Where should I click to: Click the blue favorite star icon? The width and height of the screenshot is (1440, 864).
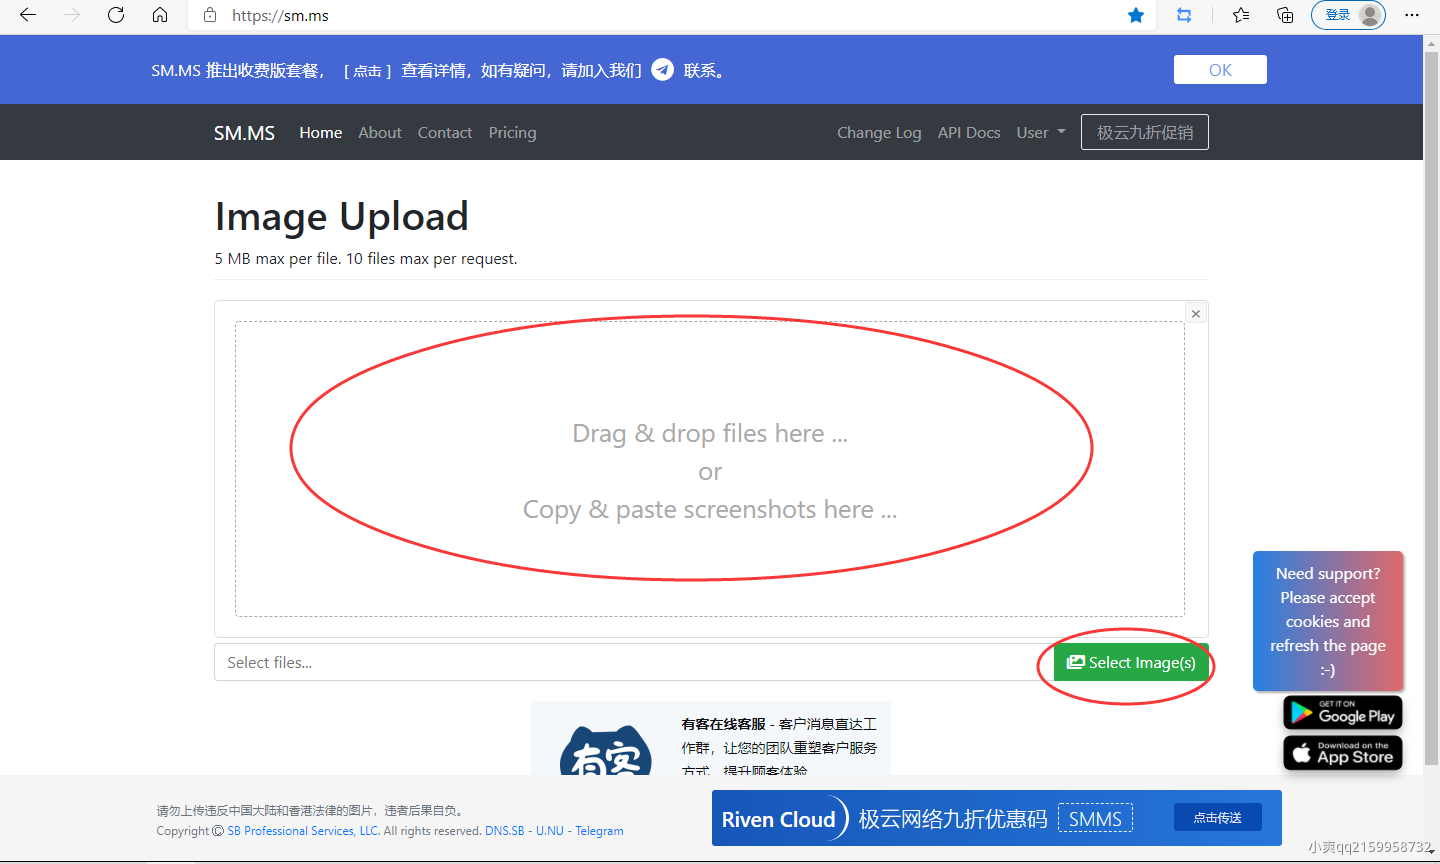[x=1136, y=15]
